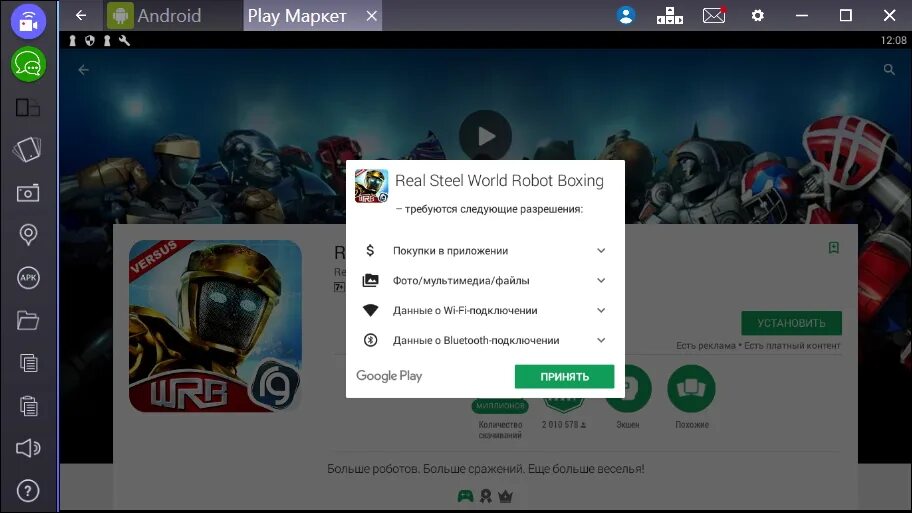Toggle the multi-window layout icon in sidebar
This screenshot has width=912, height=513.
point(27,108)
